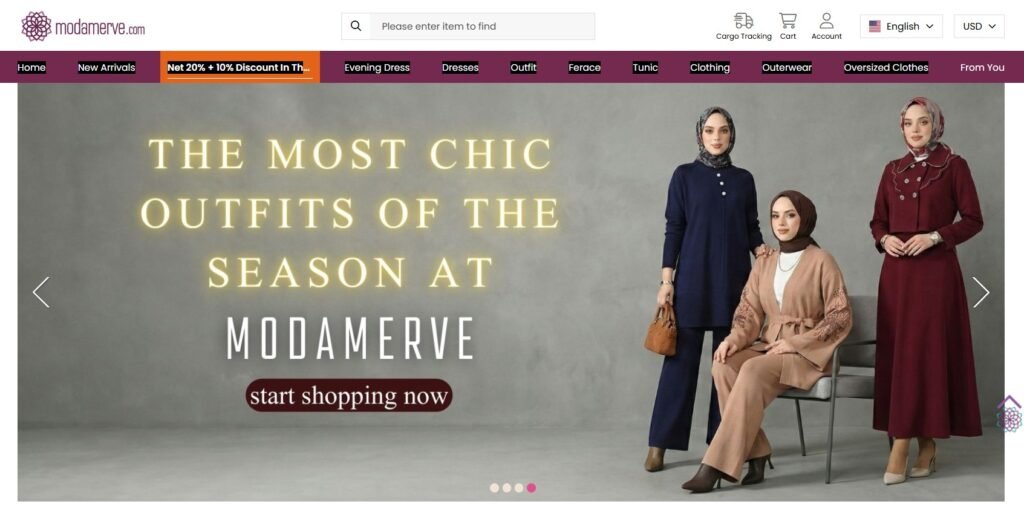Click the start shopping now button

[349, 396]
